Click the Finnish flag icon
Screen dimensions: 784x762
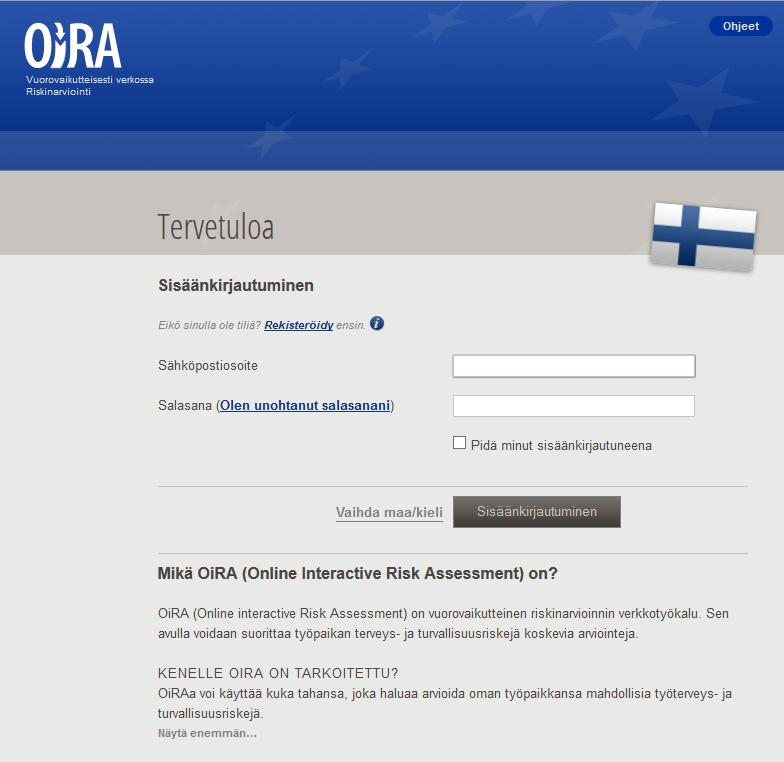pos(704,236)
